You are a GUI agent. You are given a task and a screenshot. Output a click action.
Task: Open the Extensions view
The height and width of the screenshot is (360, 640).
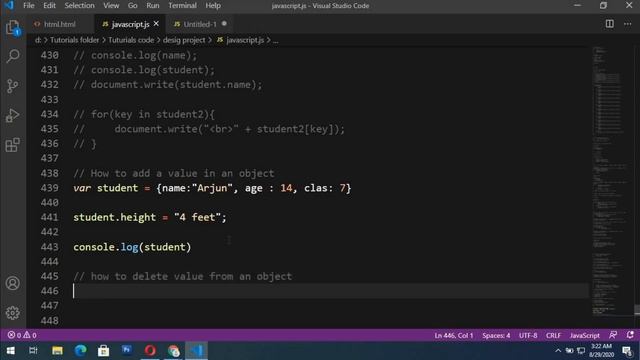13,145
